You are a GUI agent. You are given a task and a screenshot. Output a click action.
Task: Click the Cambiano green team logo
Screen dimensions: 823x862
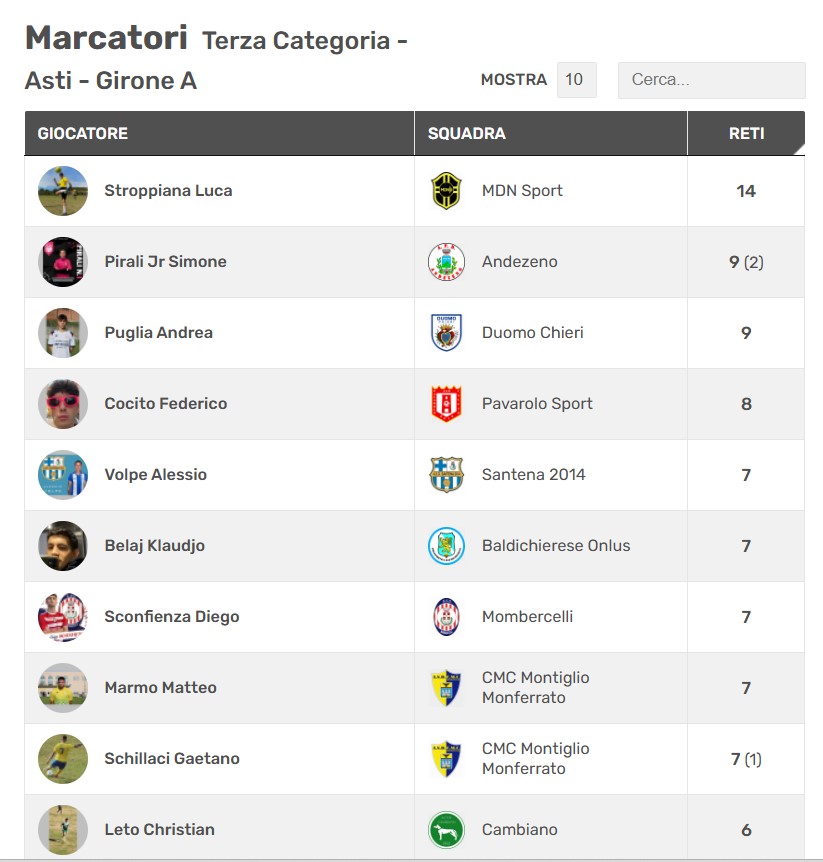446,830
